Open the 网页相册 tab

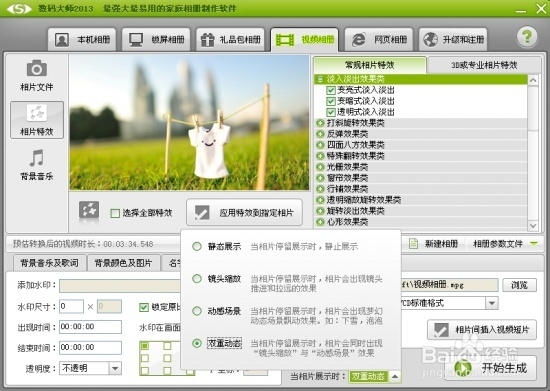pos(379,40)
